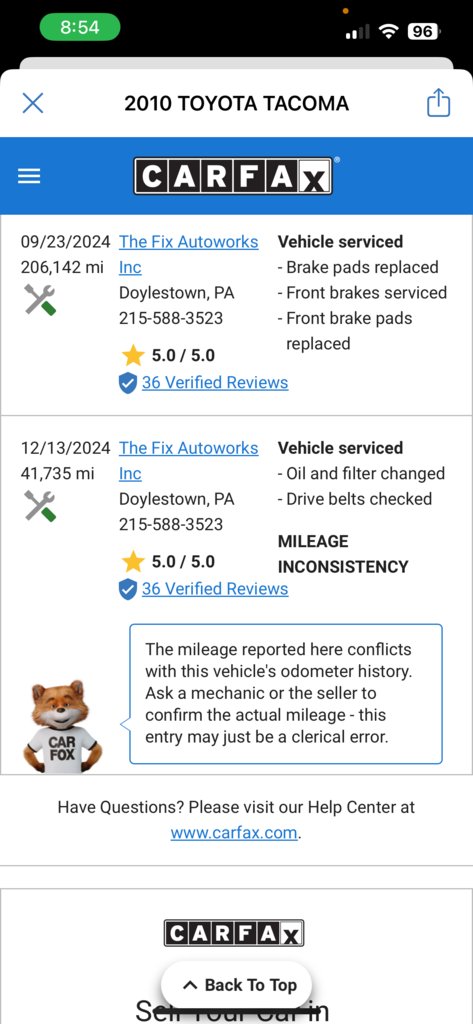The image size is (473, 1024).
Task: Tap the MILEAGE INCONSISTENCY label
Action: (x=343, y=554)
